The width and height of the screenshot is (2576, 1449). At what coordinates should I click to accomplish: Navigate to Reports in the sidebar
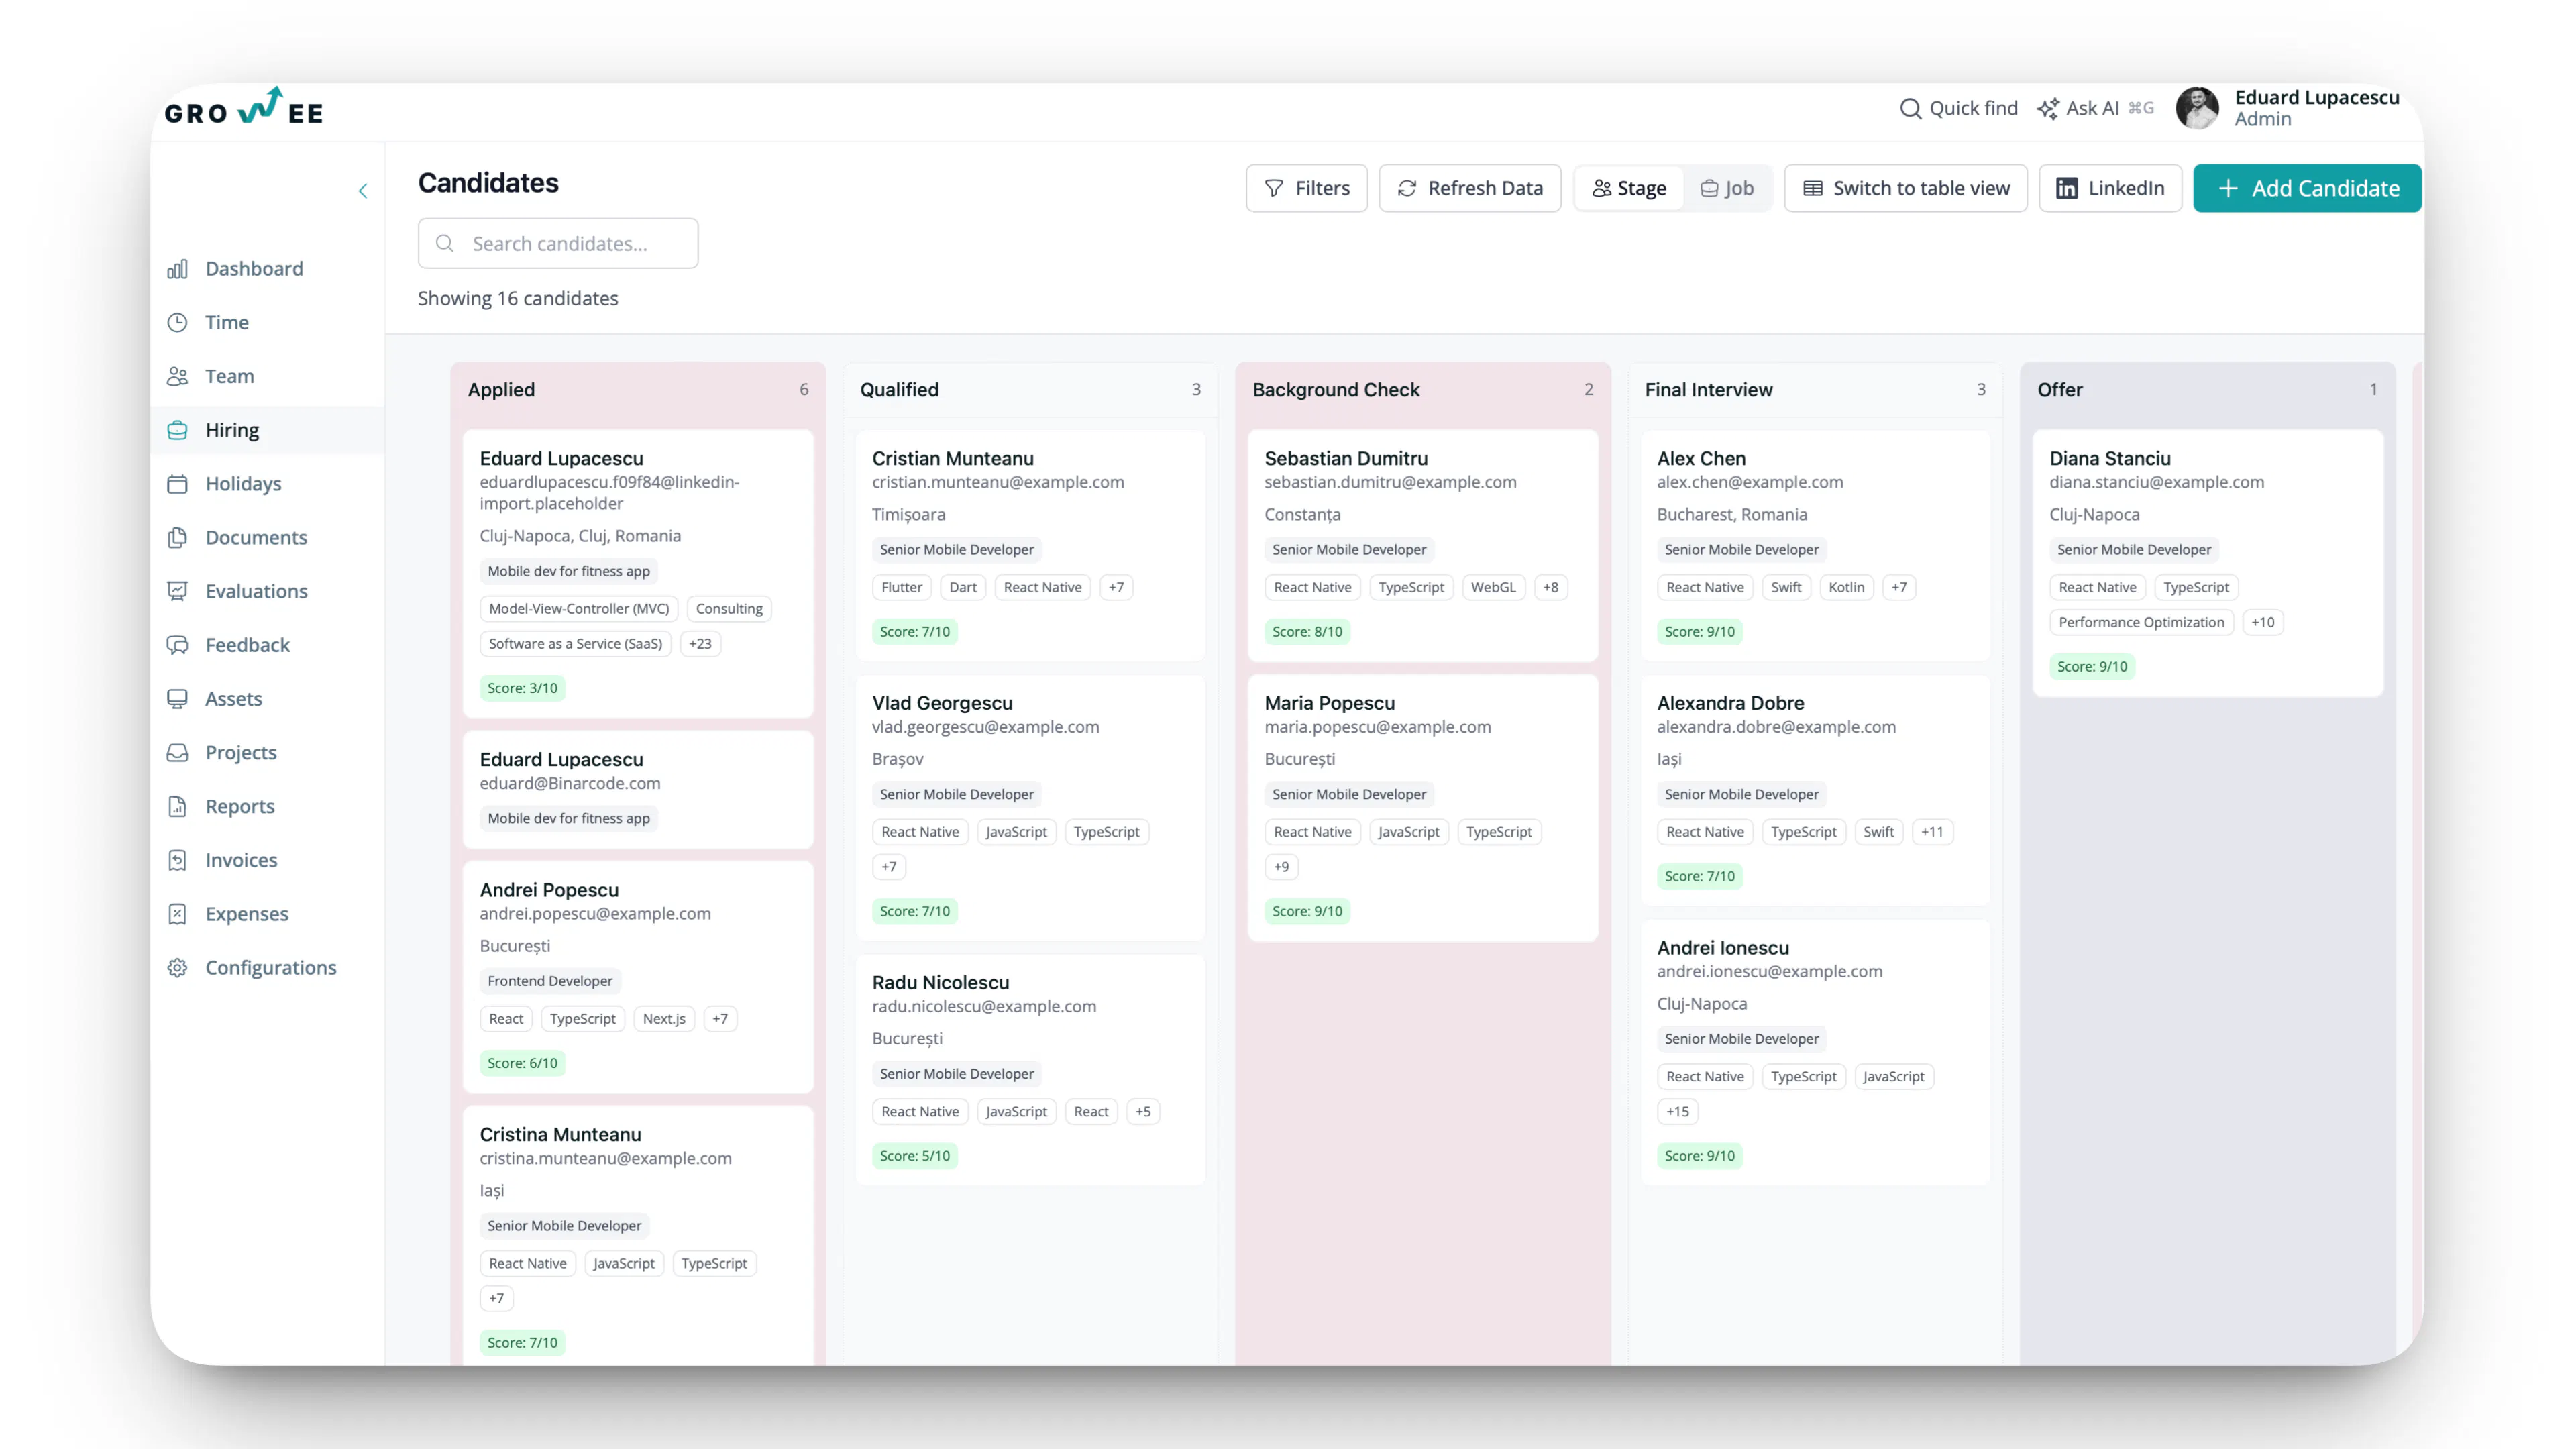(x=178, y=806)
